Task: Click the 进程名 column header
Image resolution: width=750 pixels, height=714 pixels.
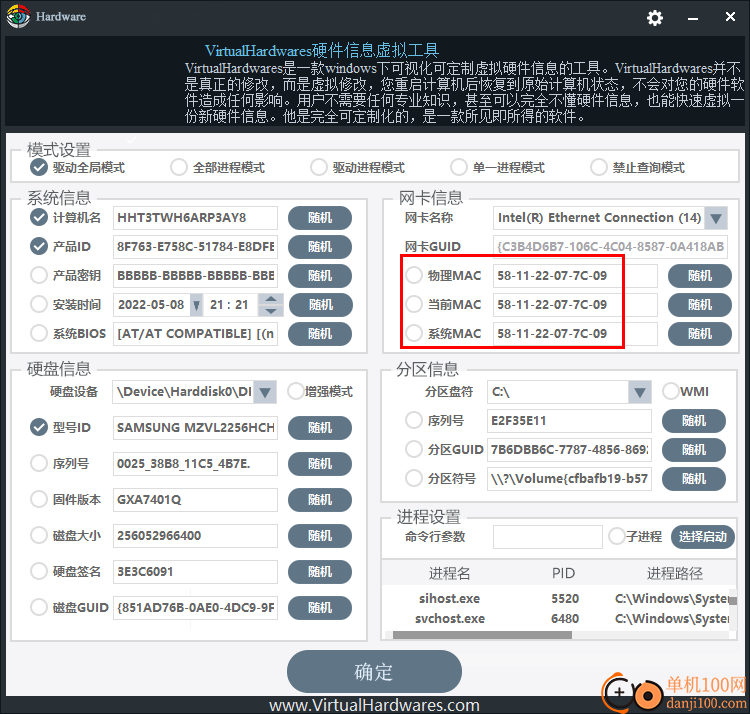Action: pos(449,573)
